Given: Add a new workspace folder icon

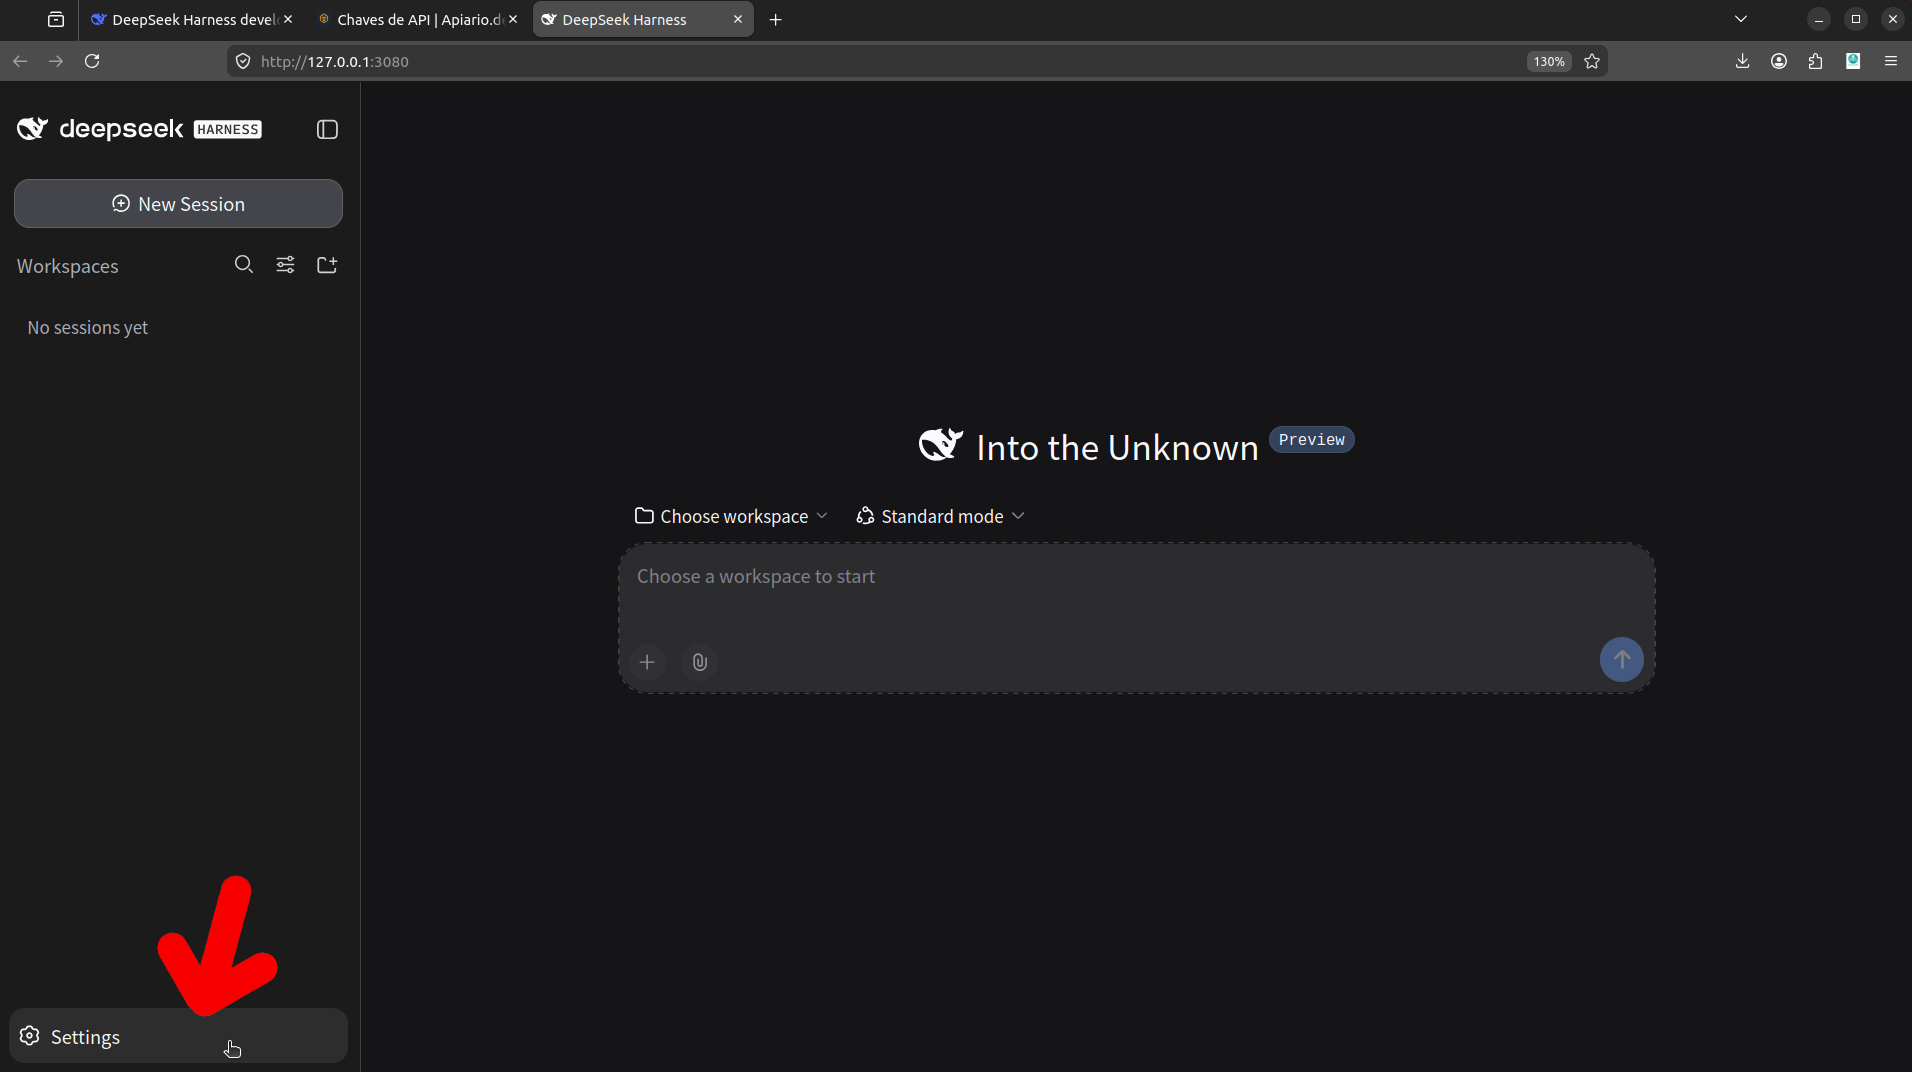Looking at the screenshot, I should click(x=327, y=265).
